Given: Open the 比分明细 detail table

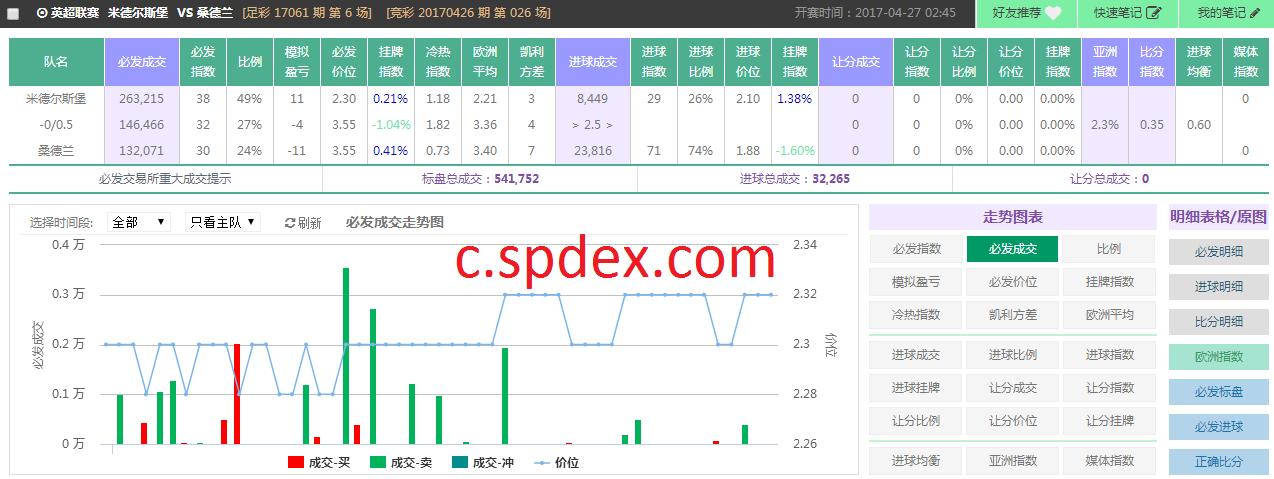Looking at the screenshot, I should click(1219, 321).
